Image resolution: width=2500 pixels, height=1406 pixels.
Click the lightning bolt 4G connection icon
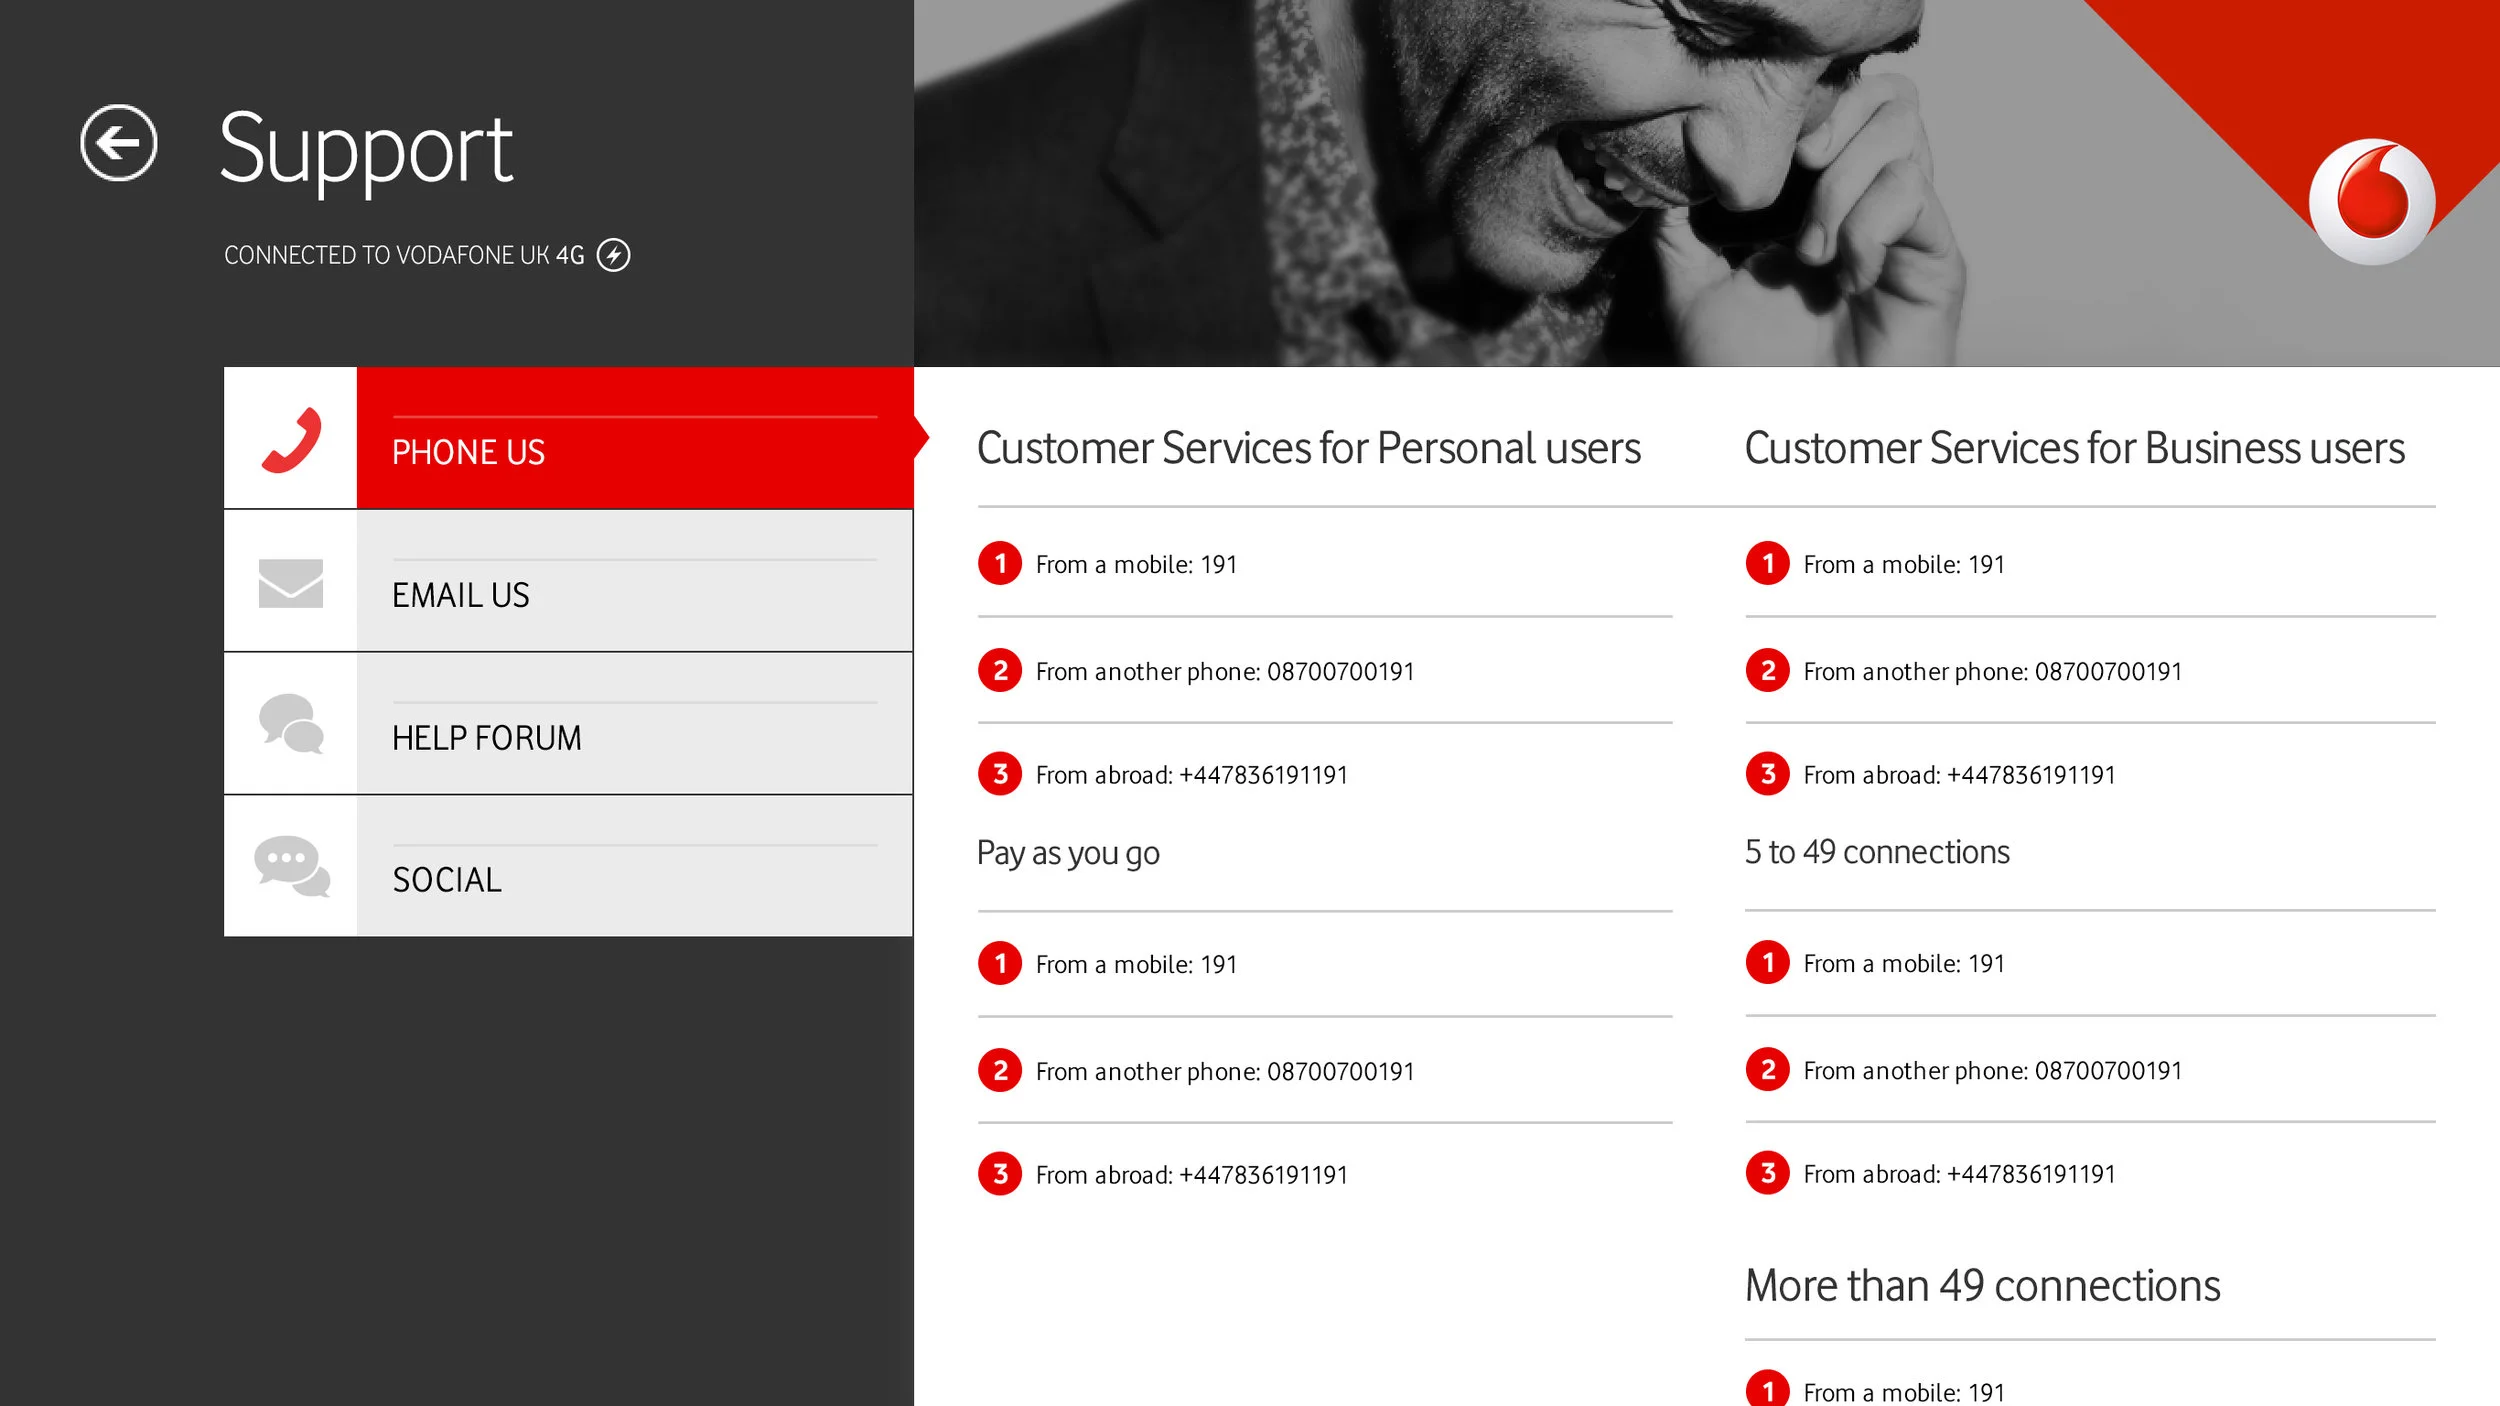[x=613, y=255]
